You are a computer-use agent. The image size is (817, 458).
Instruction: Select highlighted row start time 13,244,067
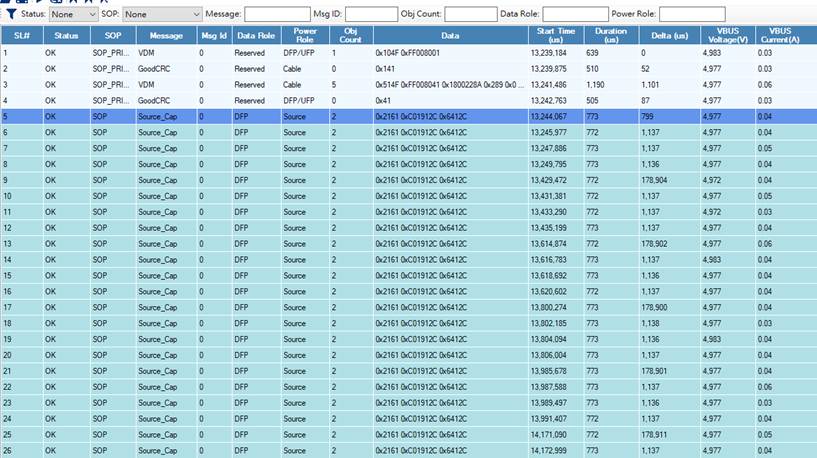click(549, 117)
